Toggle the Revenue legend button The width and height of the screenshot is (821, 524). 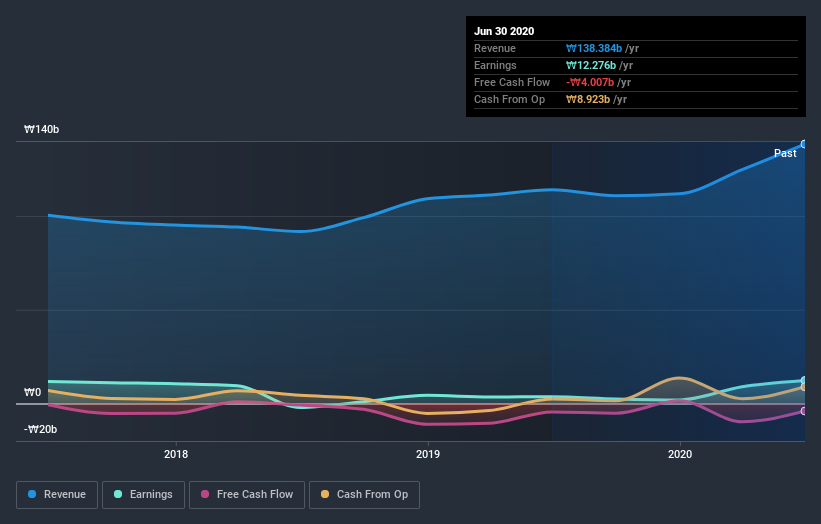(57, 495)
